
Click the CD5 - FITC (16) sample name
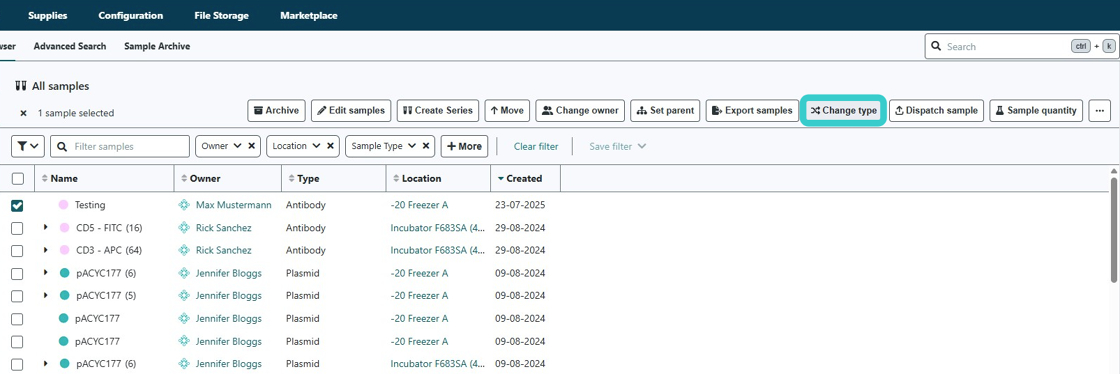[x=109, y=228]
